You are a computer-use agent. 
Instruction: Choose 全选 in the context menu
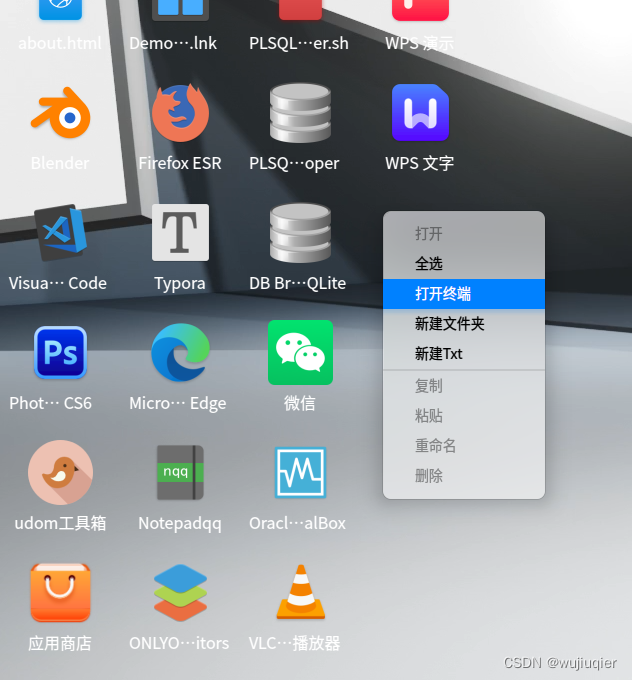point(464,264)
